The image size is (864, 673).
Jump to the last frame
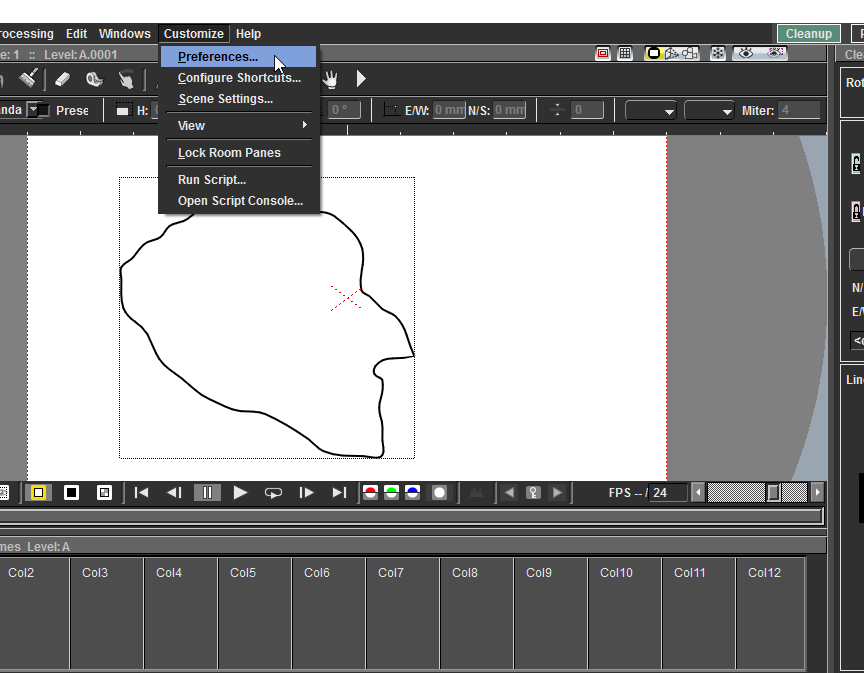point(339,492)
